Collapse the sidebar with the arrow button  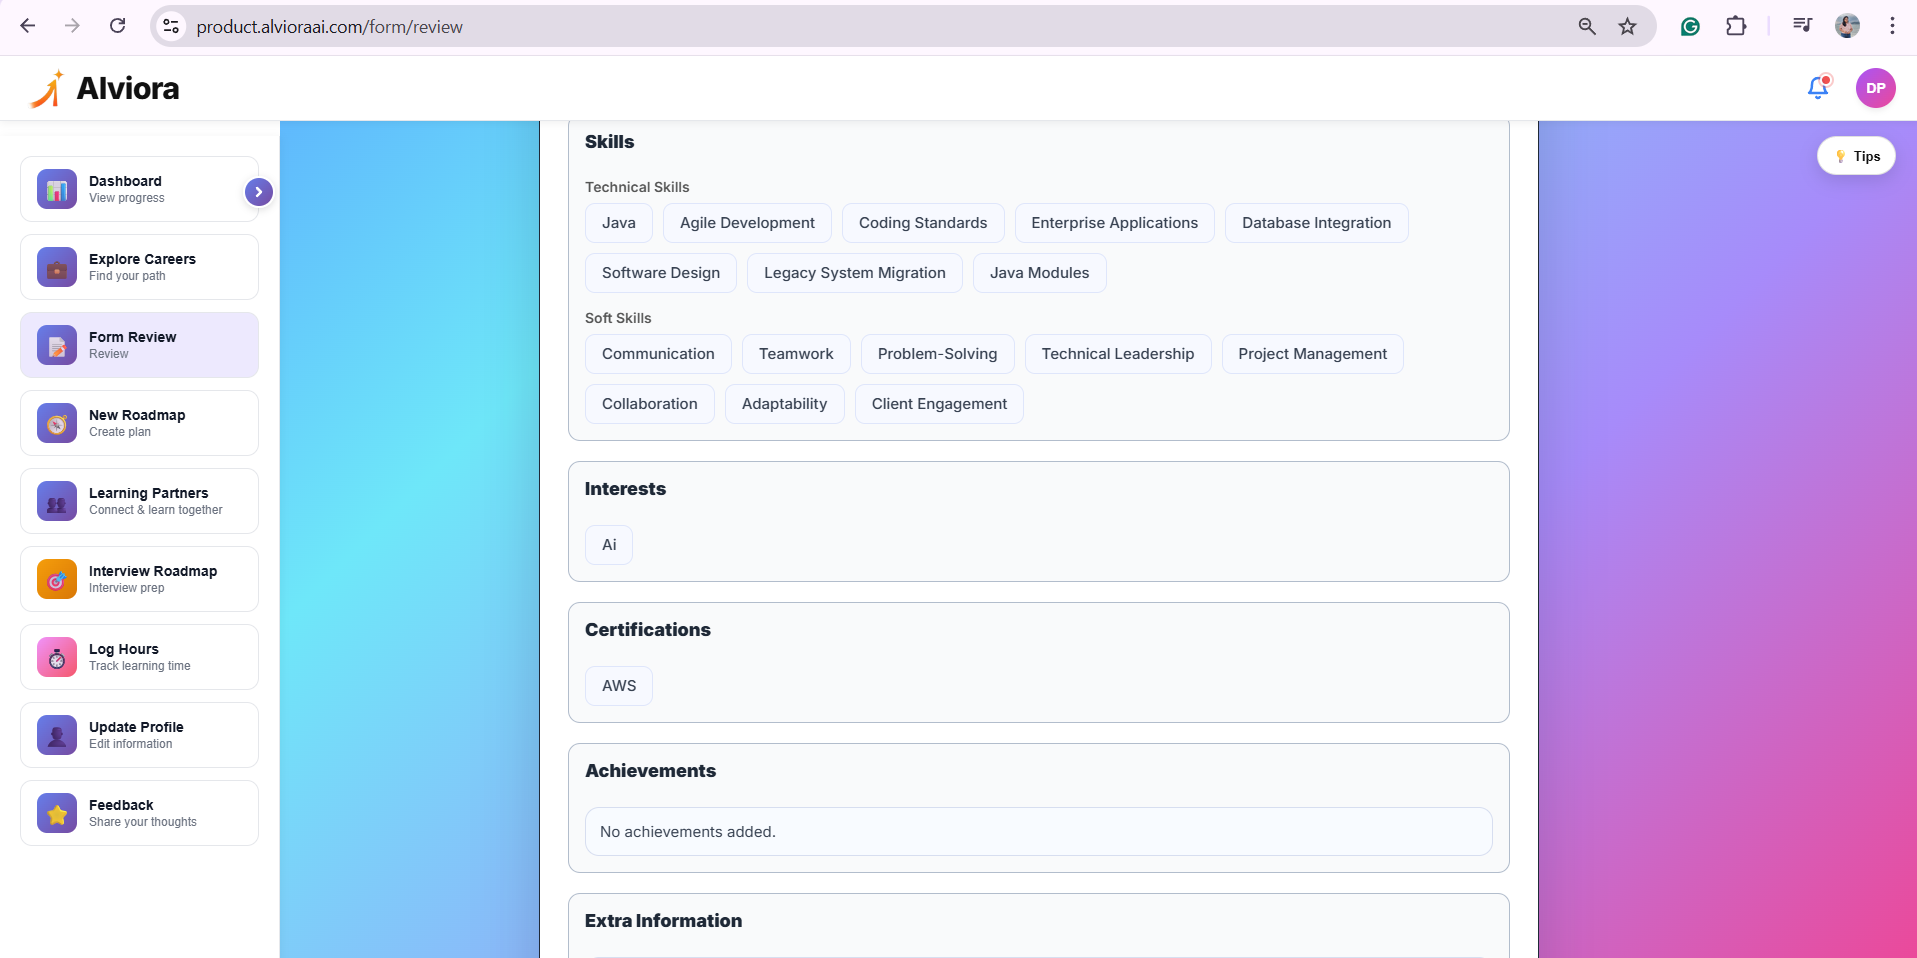259,192
